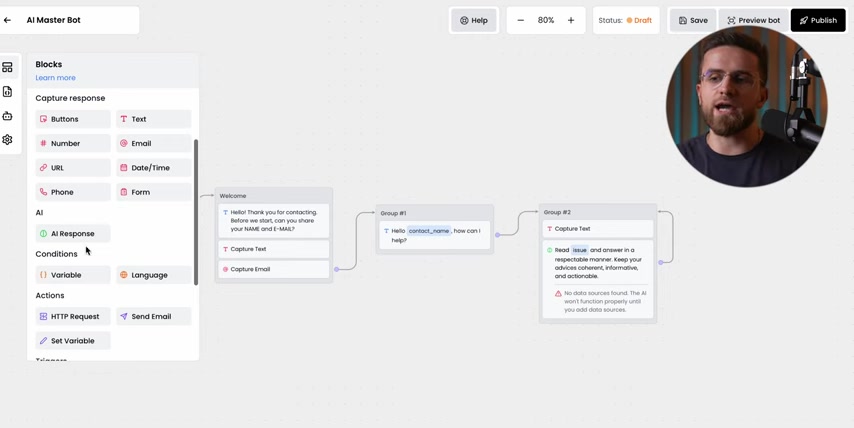Add a Language condition block
Viewport: 854px width, 428px height.
[154, 275]
